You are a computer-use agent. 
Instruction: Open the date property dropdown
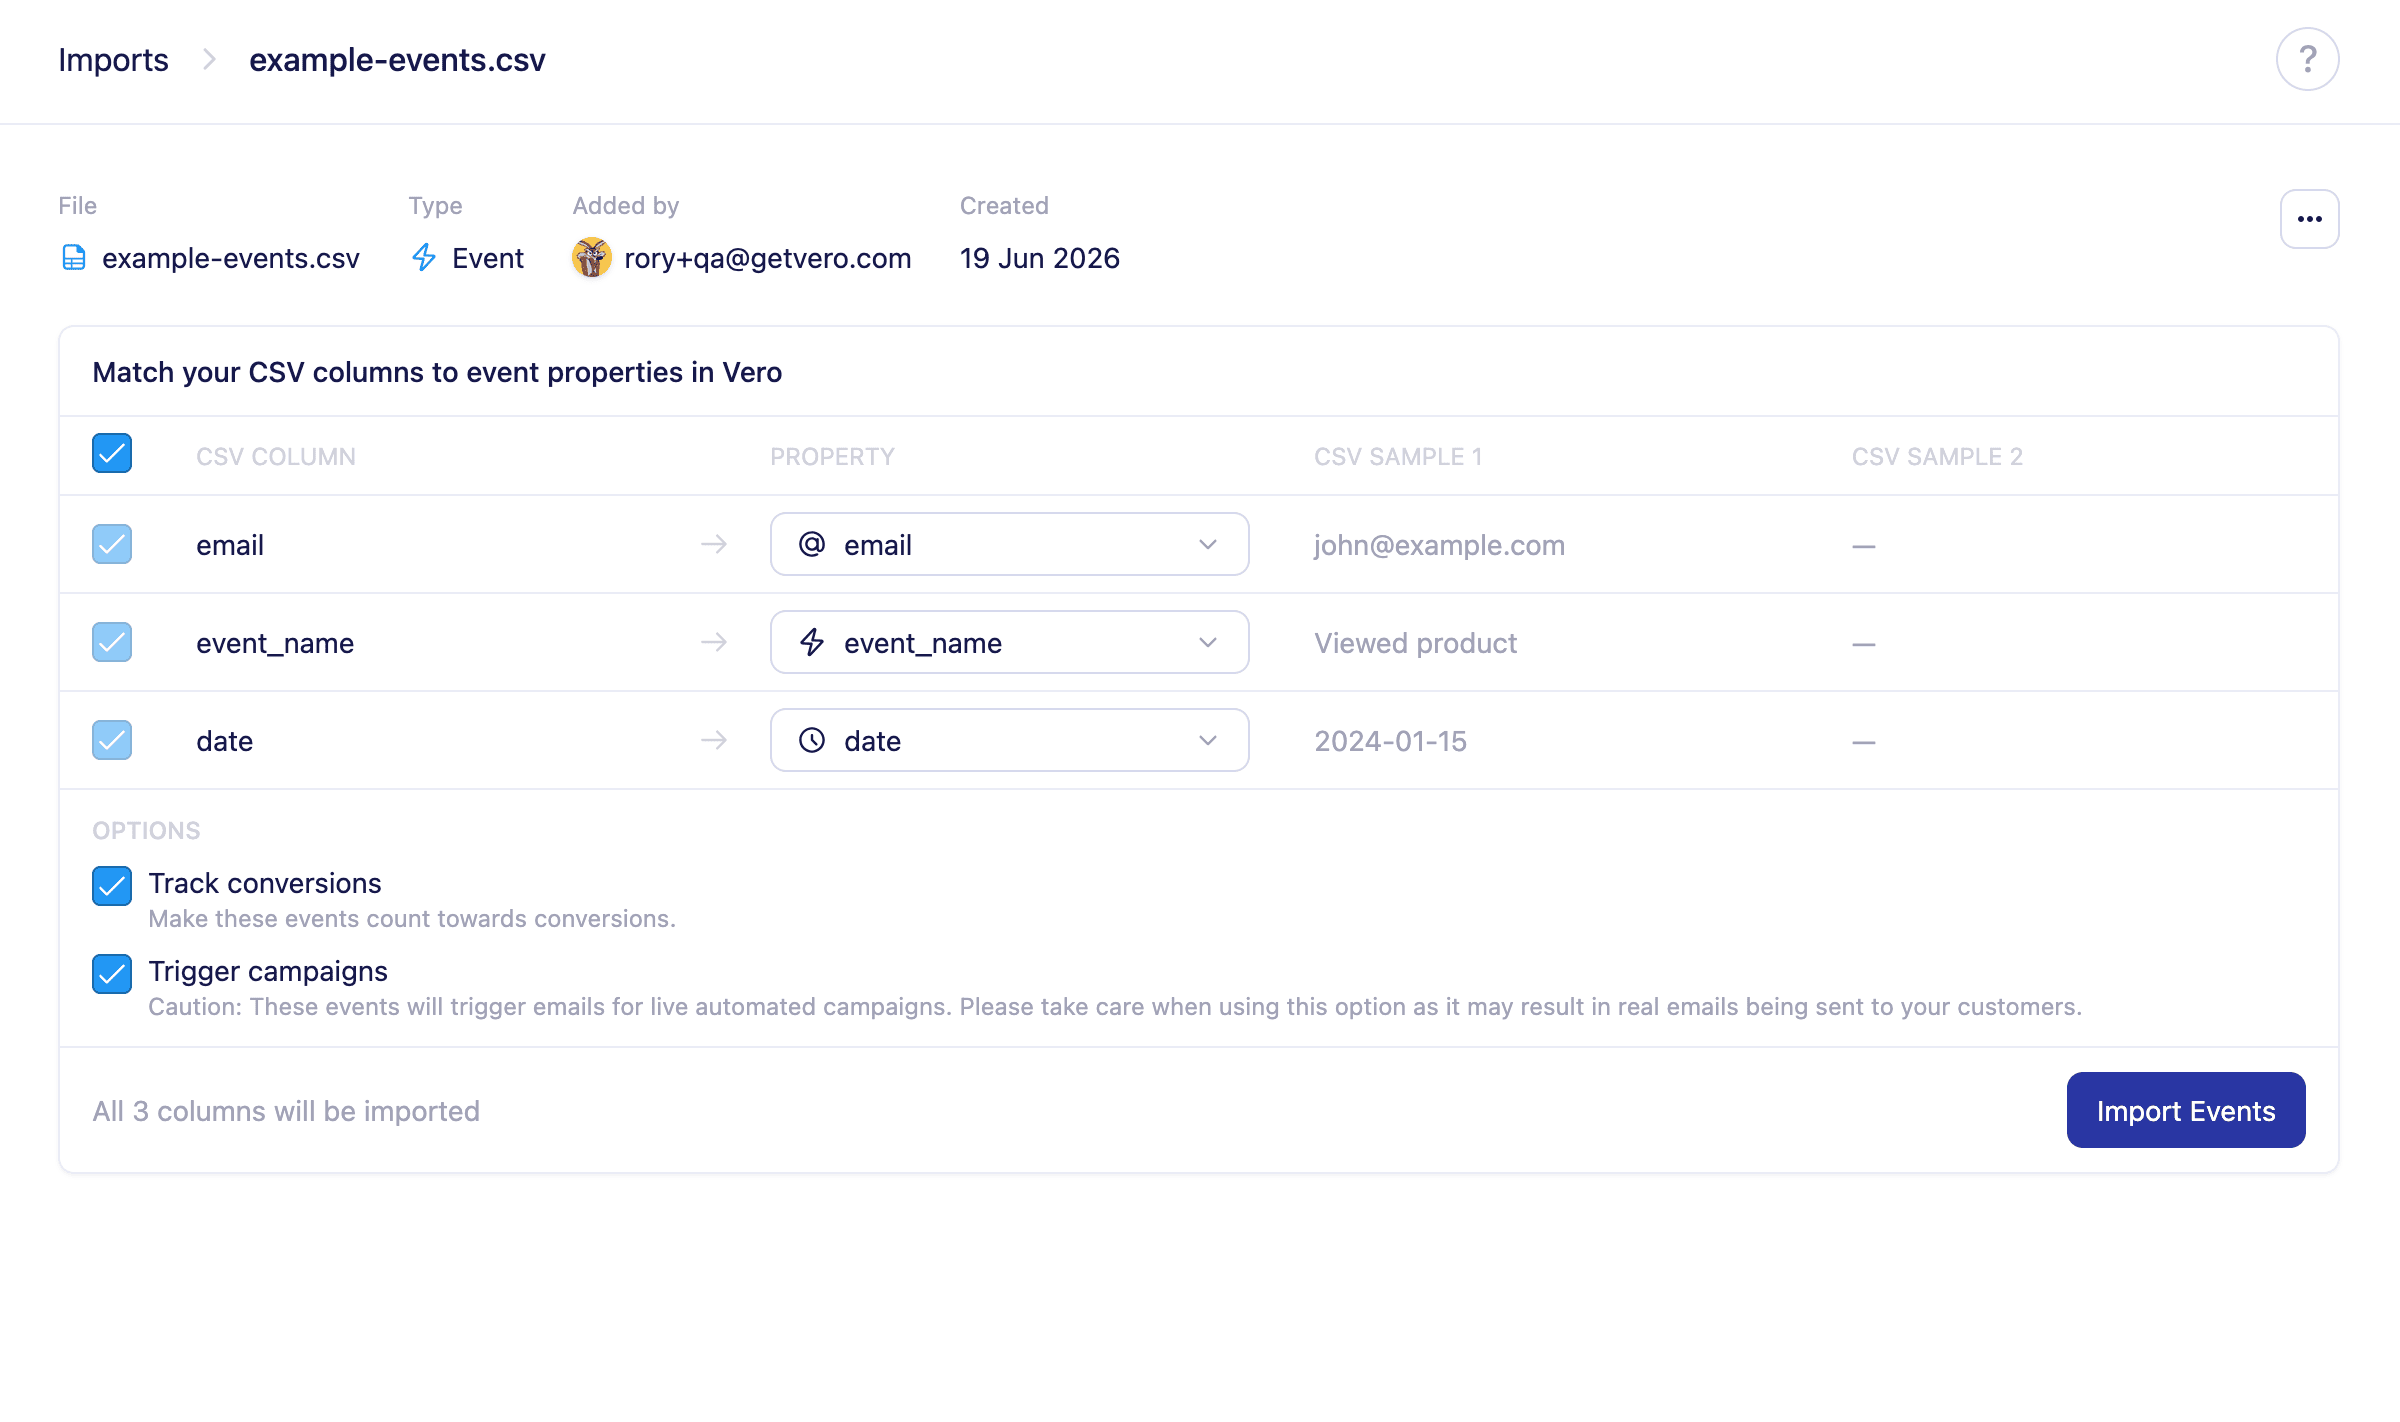click(1009, 740)
